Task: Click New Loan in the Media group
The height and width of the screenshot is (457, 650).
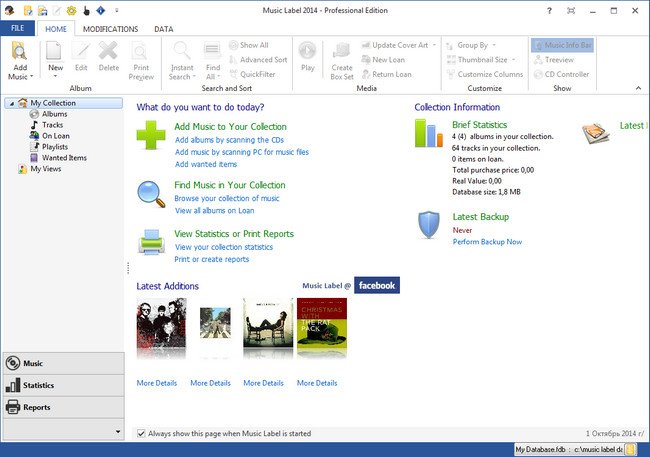Action: point(383,60)
